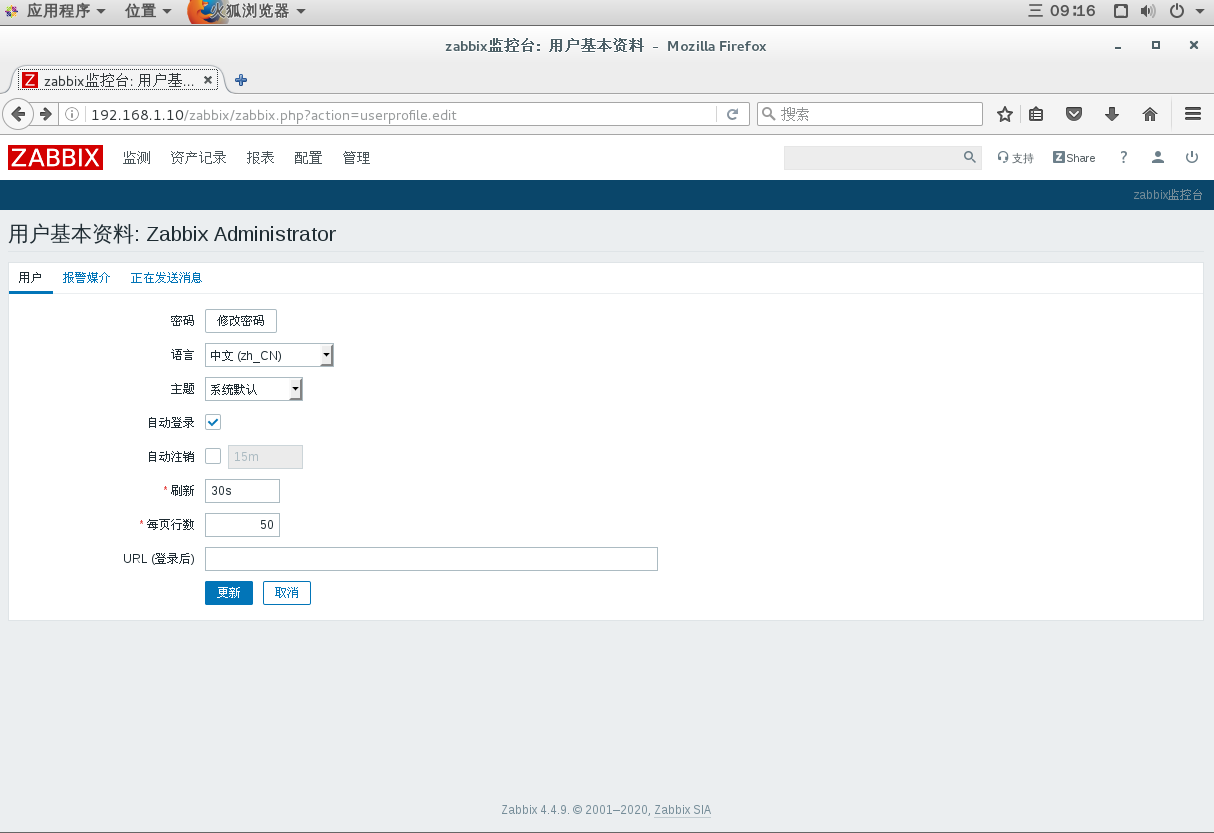Click the disabled 15m auto-logout field
Screen dimensions: 1214x833
[x=266, y=457]
